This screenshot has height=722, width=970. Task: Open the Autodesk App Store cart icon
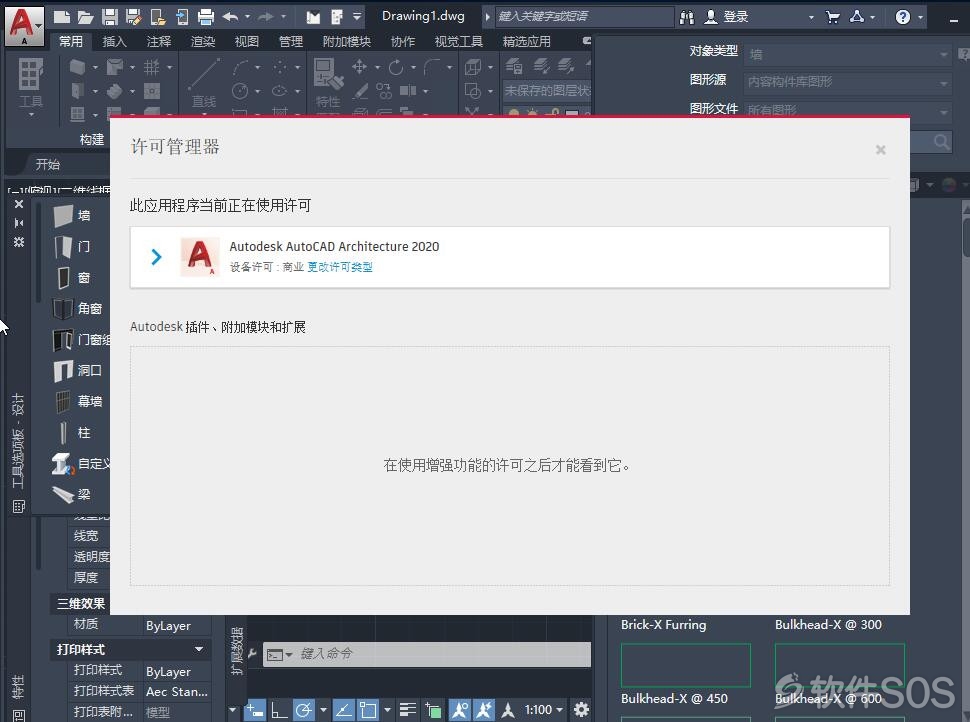(833, 17)
